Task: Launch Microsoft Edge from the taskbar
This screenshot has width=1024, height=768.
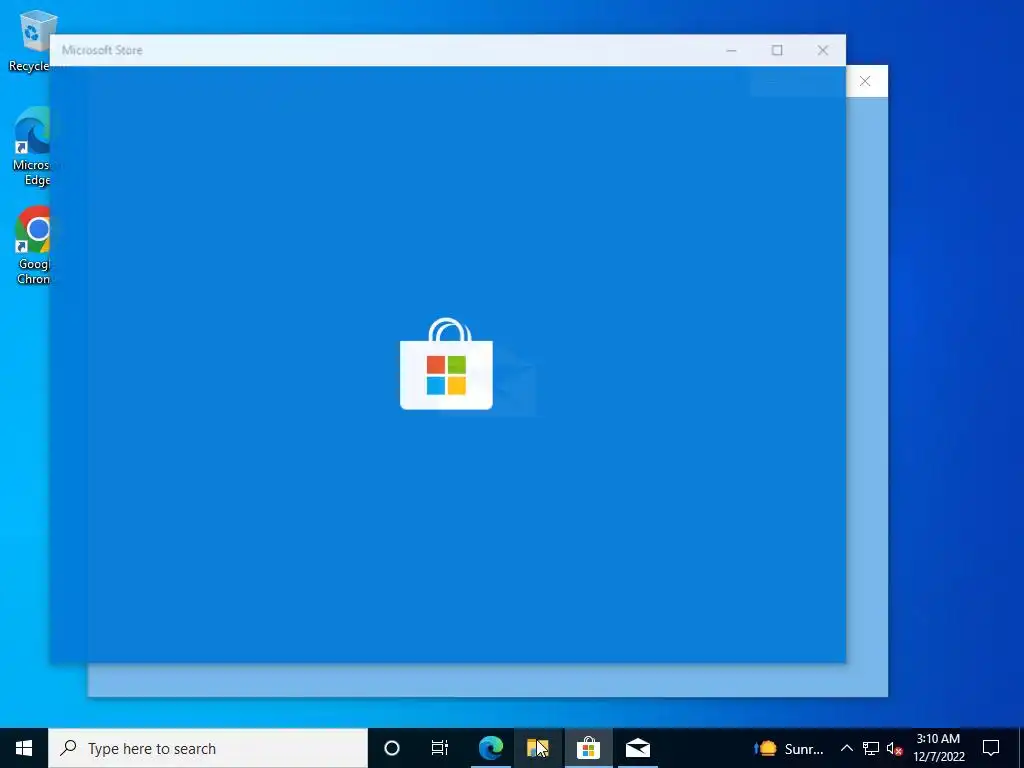Action: click(490, 748)
